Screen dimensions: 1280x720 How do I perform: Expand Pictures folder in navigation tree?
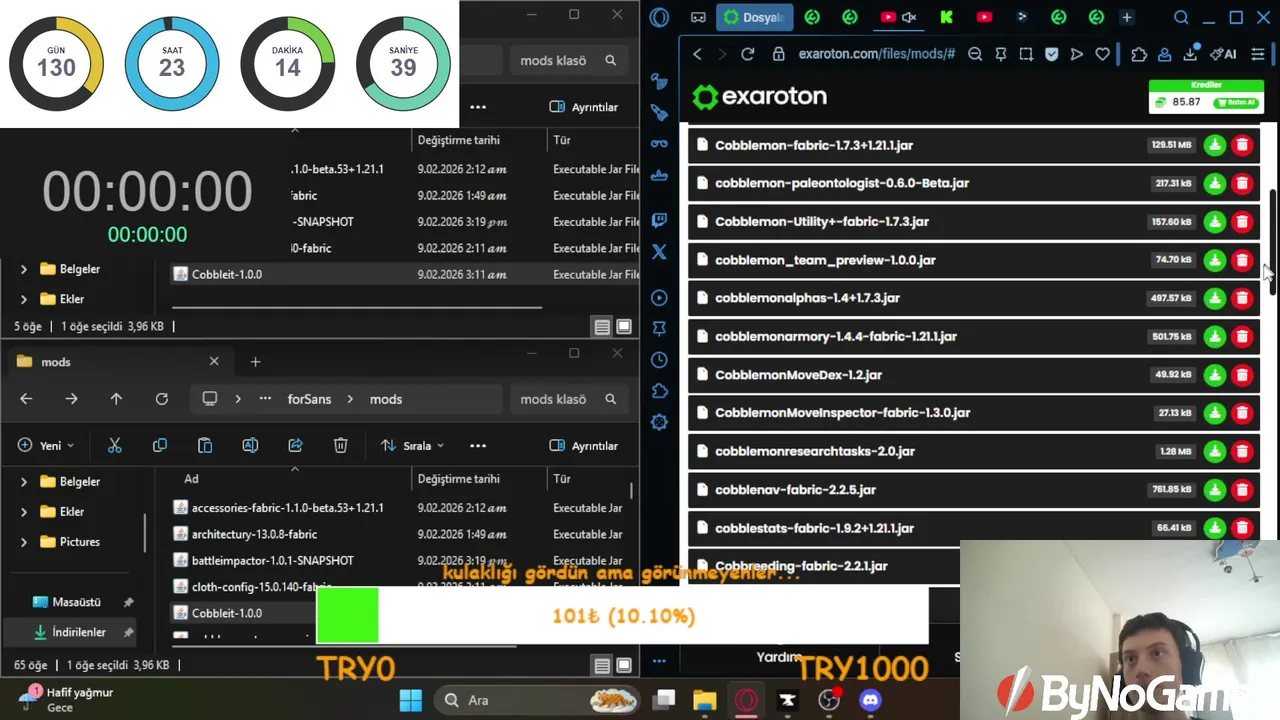pos(24,542)
